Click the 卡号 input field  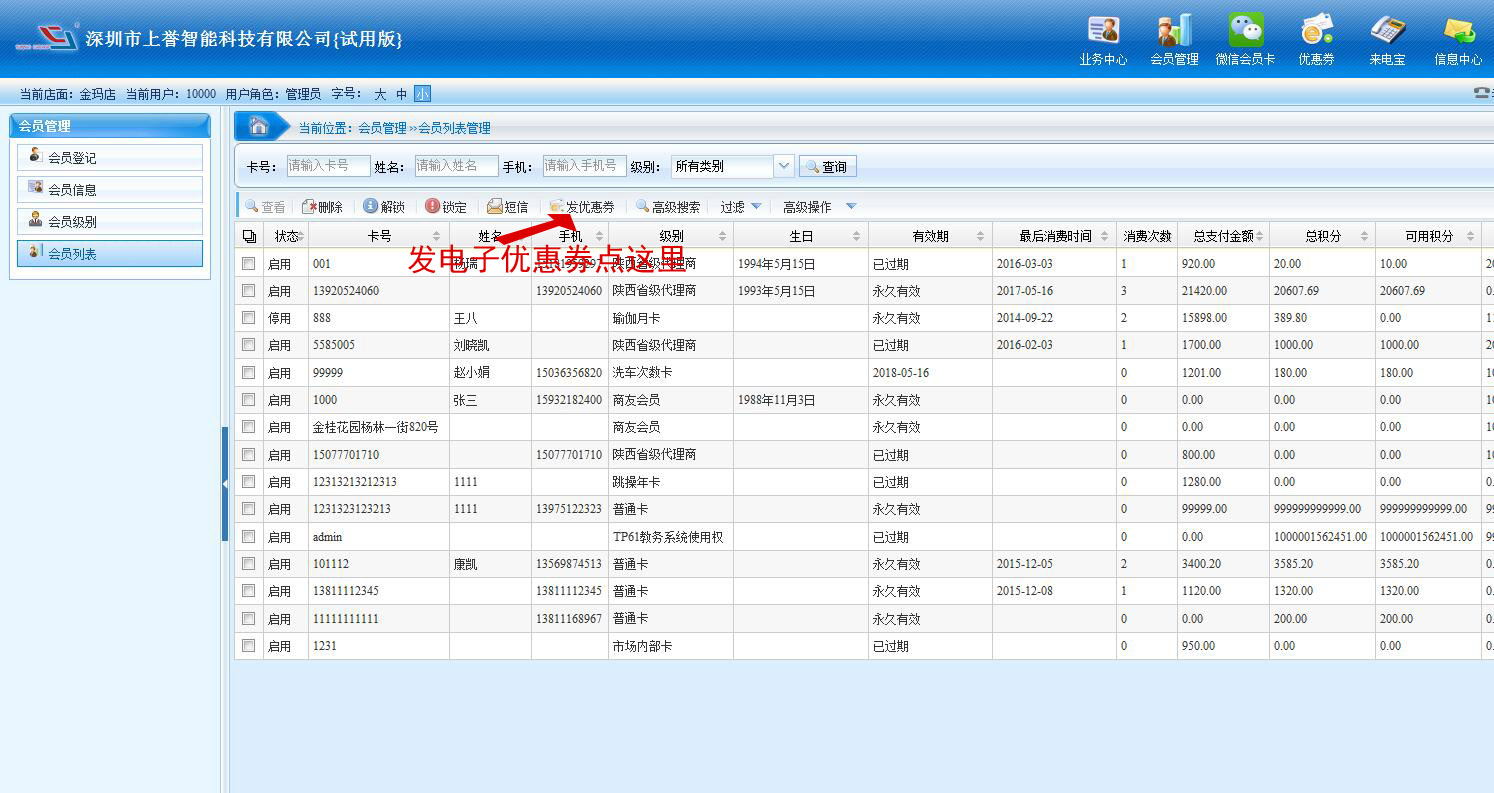[327, 166]
